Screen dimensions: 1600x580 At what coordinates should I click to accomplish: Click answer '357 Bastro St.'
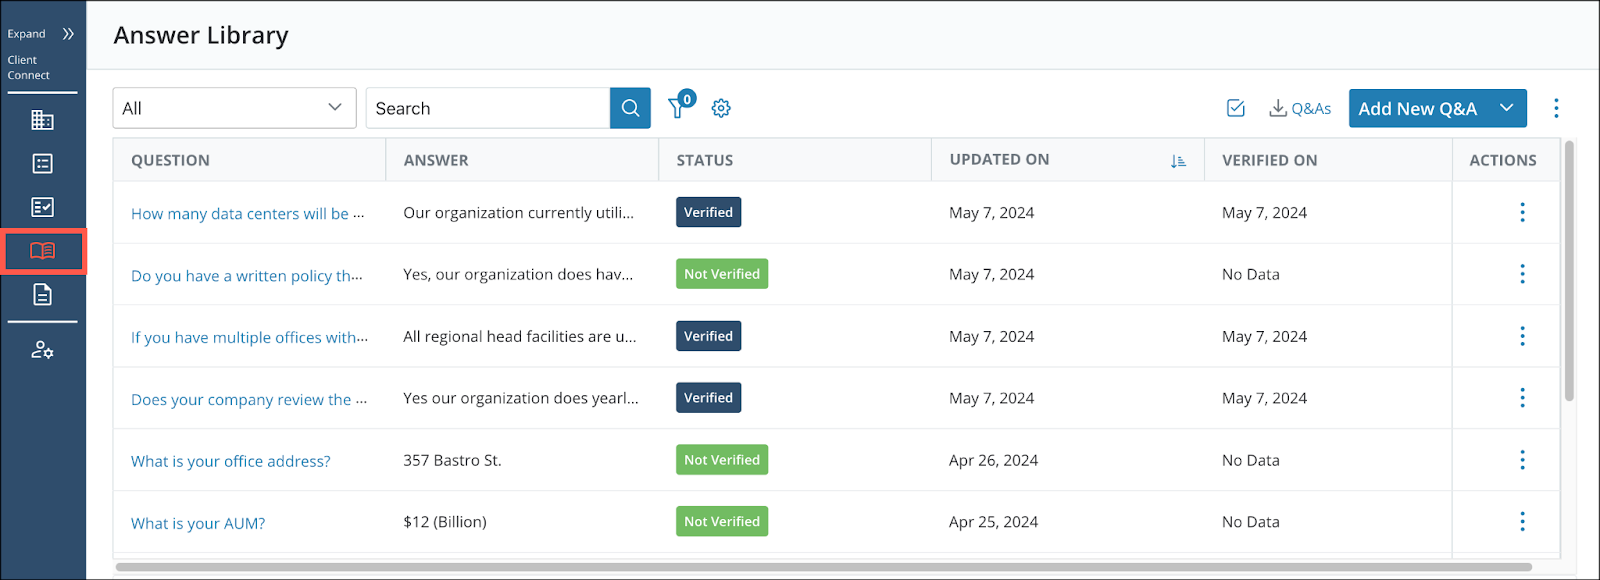click(452, 460)
